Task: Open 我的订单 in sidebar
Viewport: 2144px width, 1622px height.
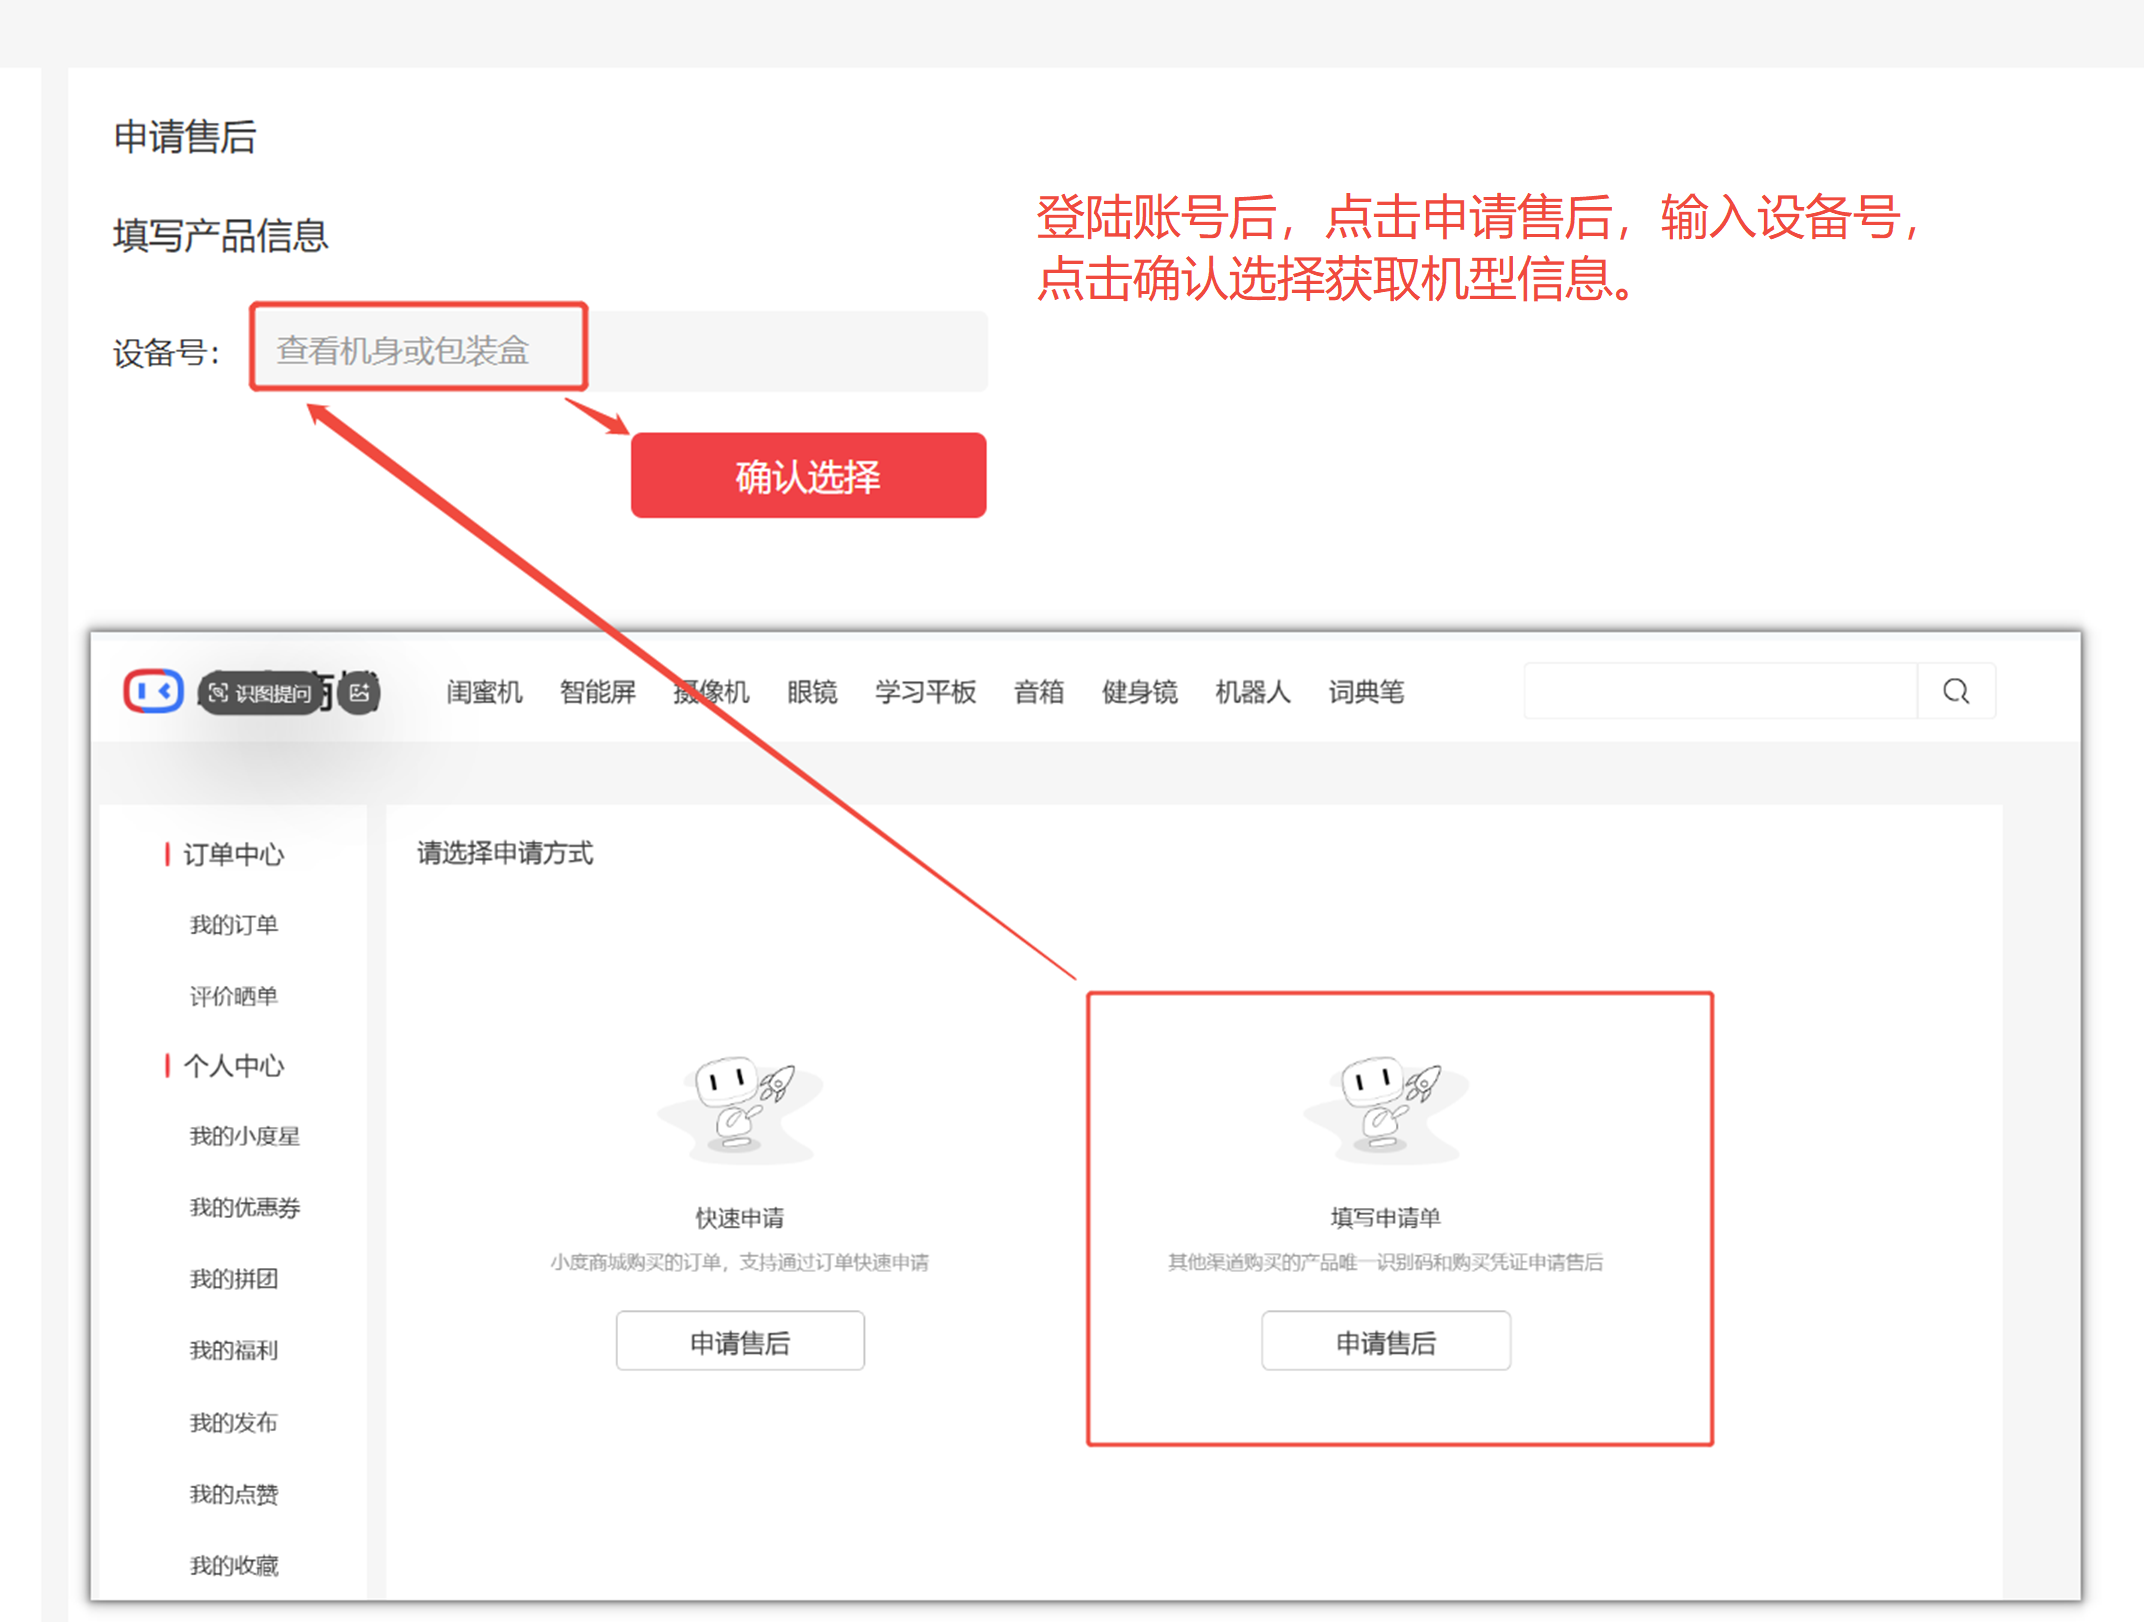Action: (x=233, y=925)
